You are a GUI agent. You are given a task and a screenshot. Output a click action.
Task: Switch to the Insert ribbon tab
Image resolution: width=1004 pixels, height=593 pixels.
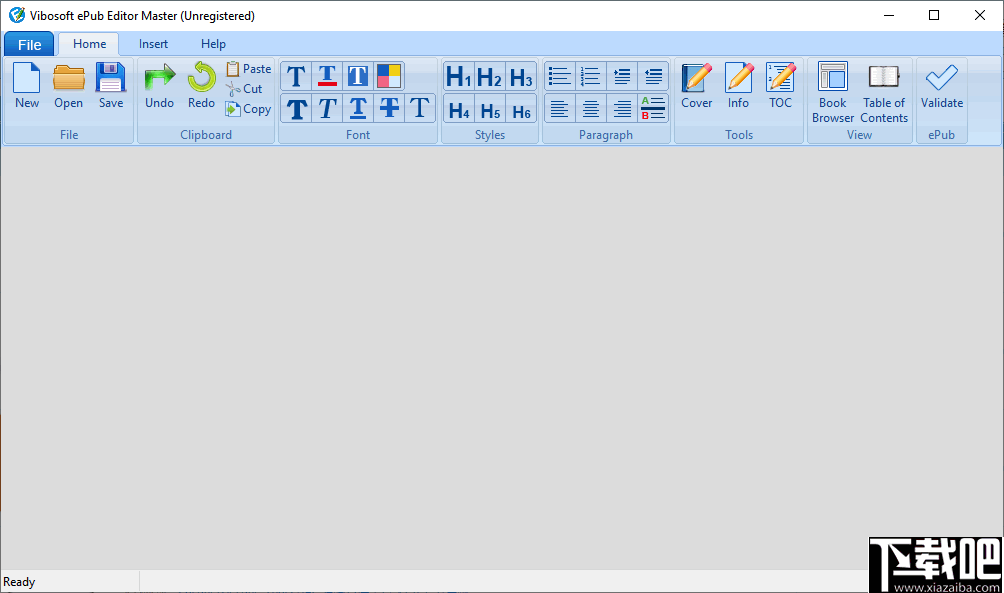(x=153, y=44)
